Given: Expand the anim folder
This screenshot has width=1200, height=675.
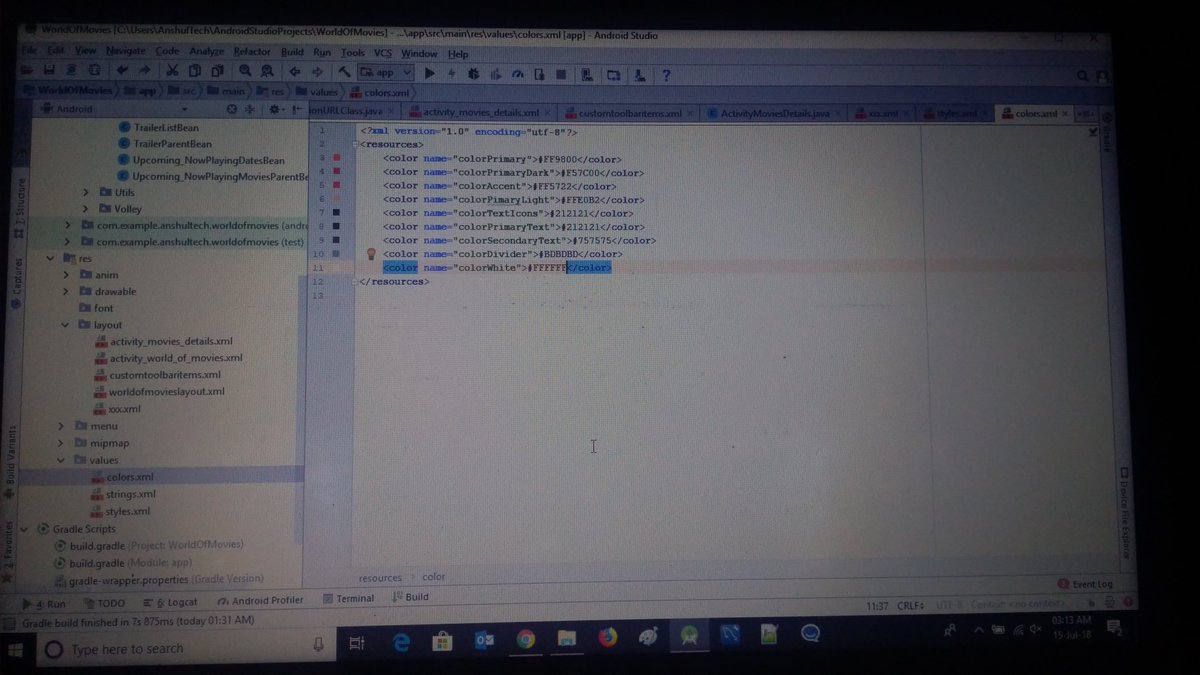Looking at the screenshot, I should point(65,275).
